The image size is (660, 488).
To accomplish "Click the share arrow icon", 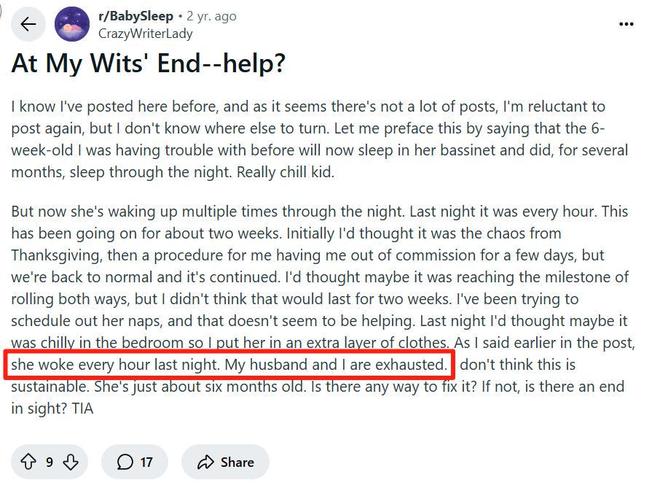I will (x=206, y=461).
